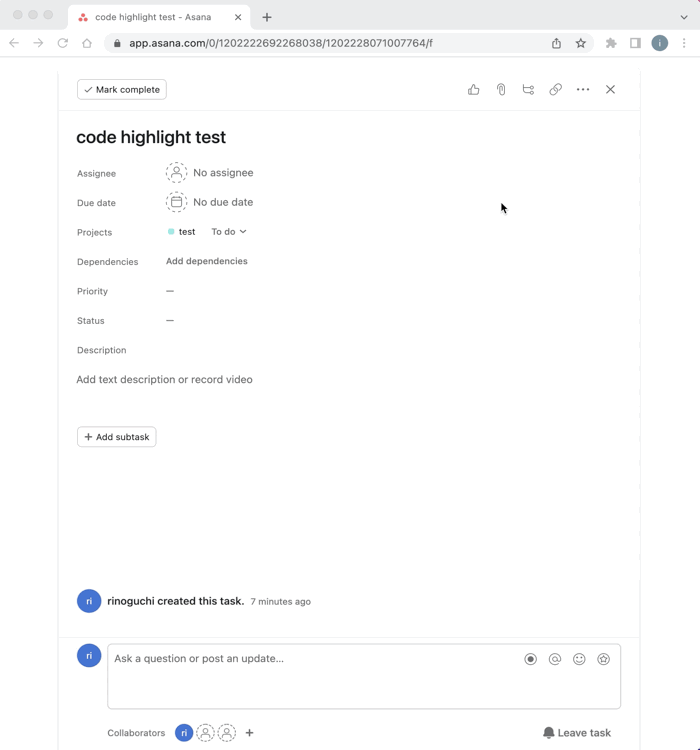Click the lock site info icon
The height and width of the screenshot is (750, 700).
click(117, 43)
